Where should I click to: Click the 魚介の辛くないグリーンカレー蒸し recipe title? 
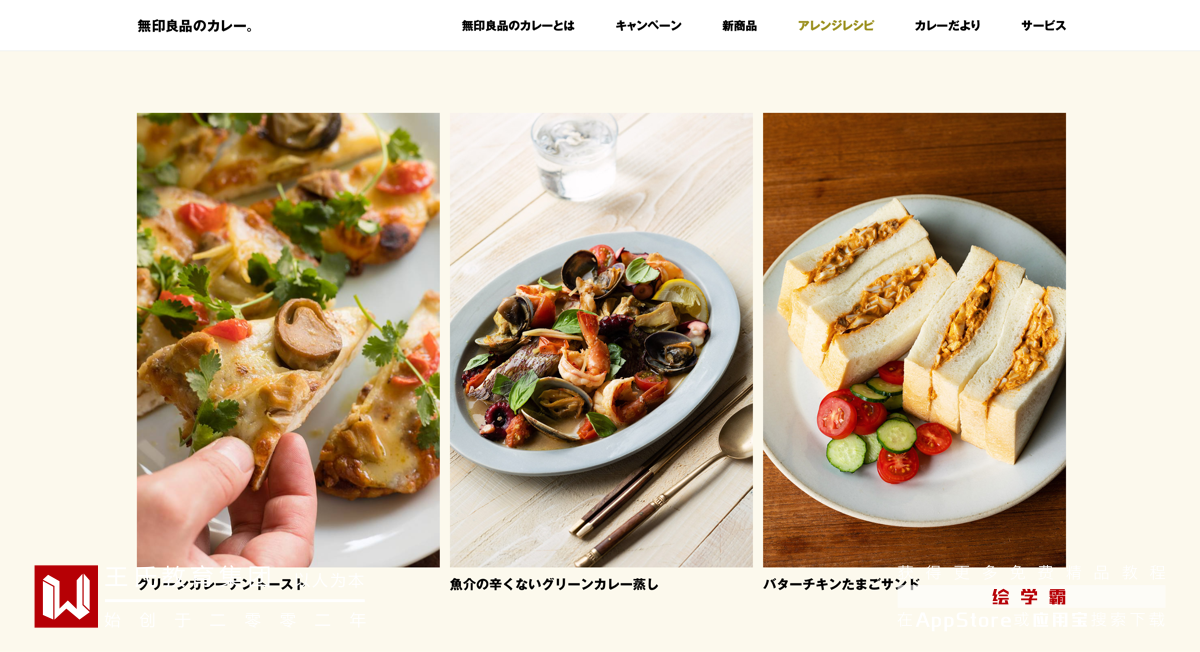(x=554, y=584)
